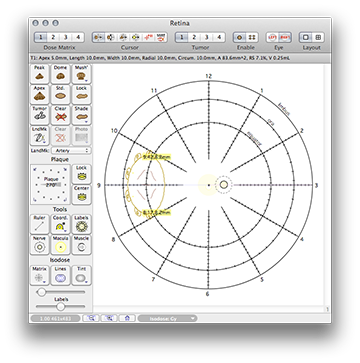
Task: Select Dose Matrix 1
Action: point(41,37)
